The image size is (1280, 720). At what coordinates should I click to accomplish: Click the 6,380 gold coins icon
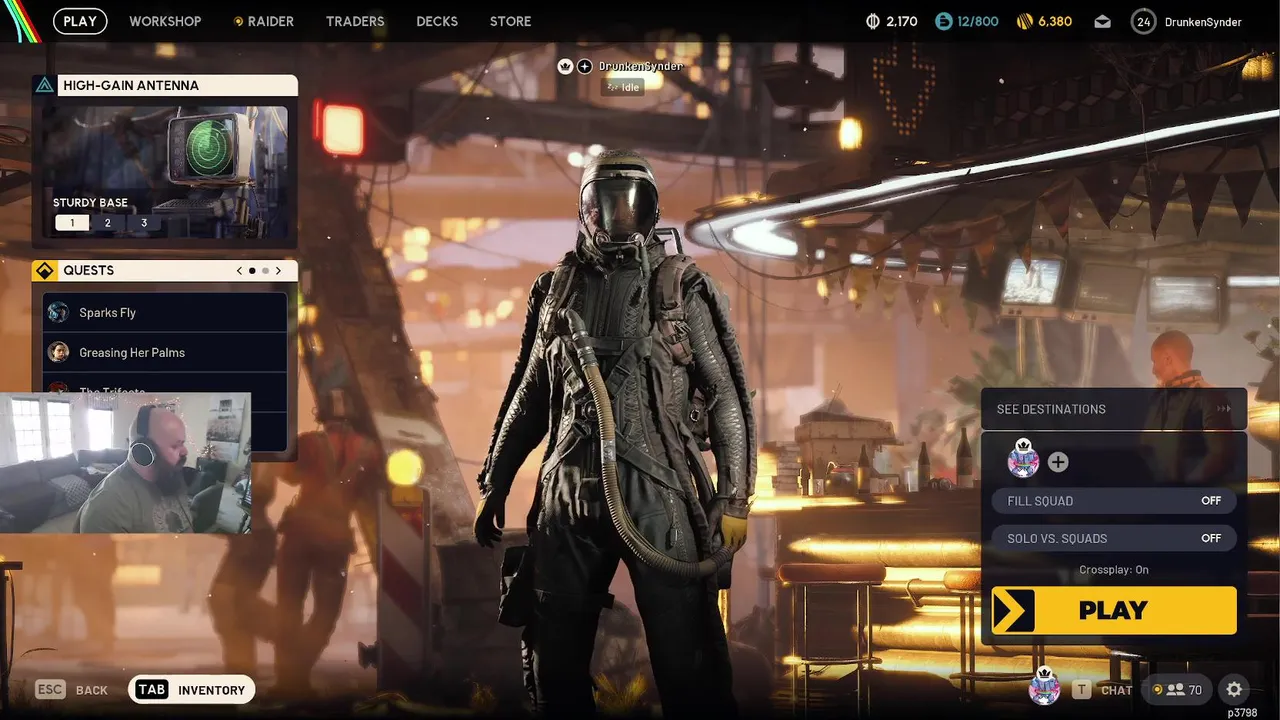pos(1024,21)
